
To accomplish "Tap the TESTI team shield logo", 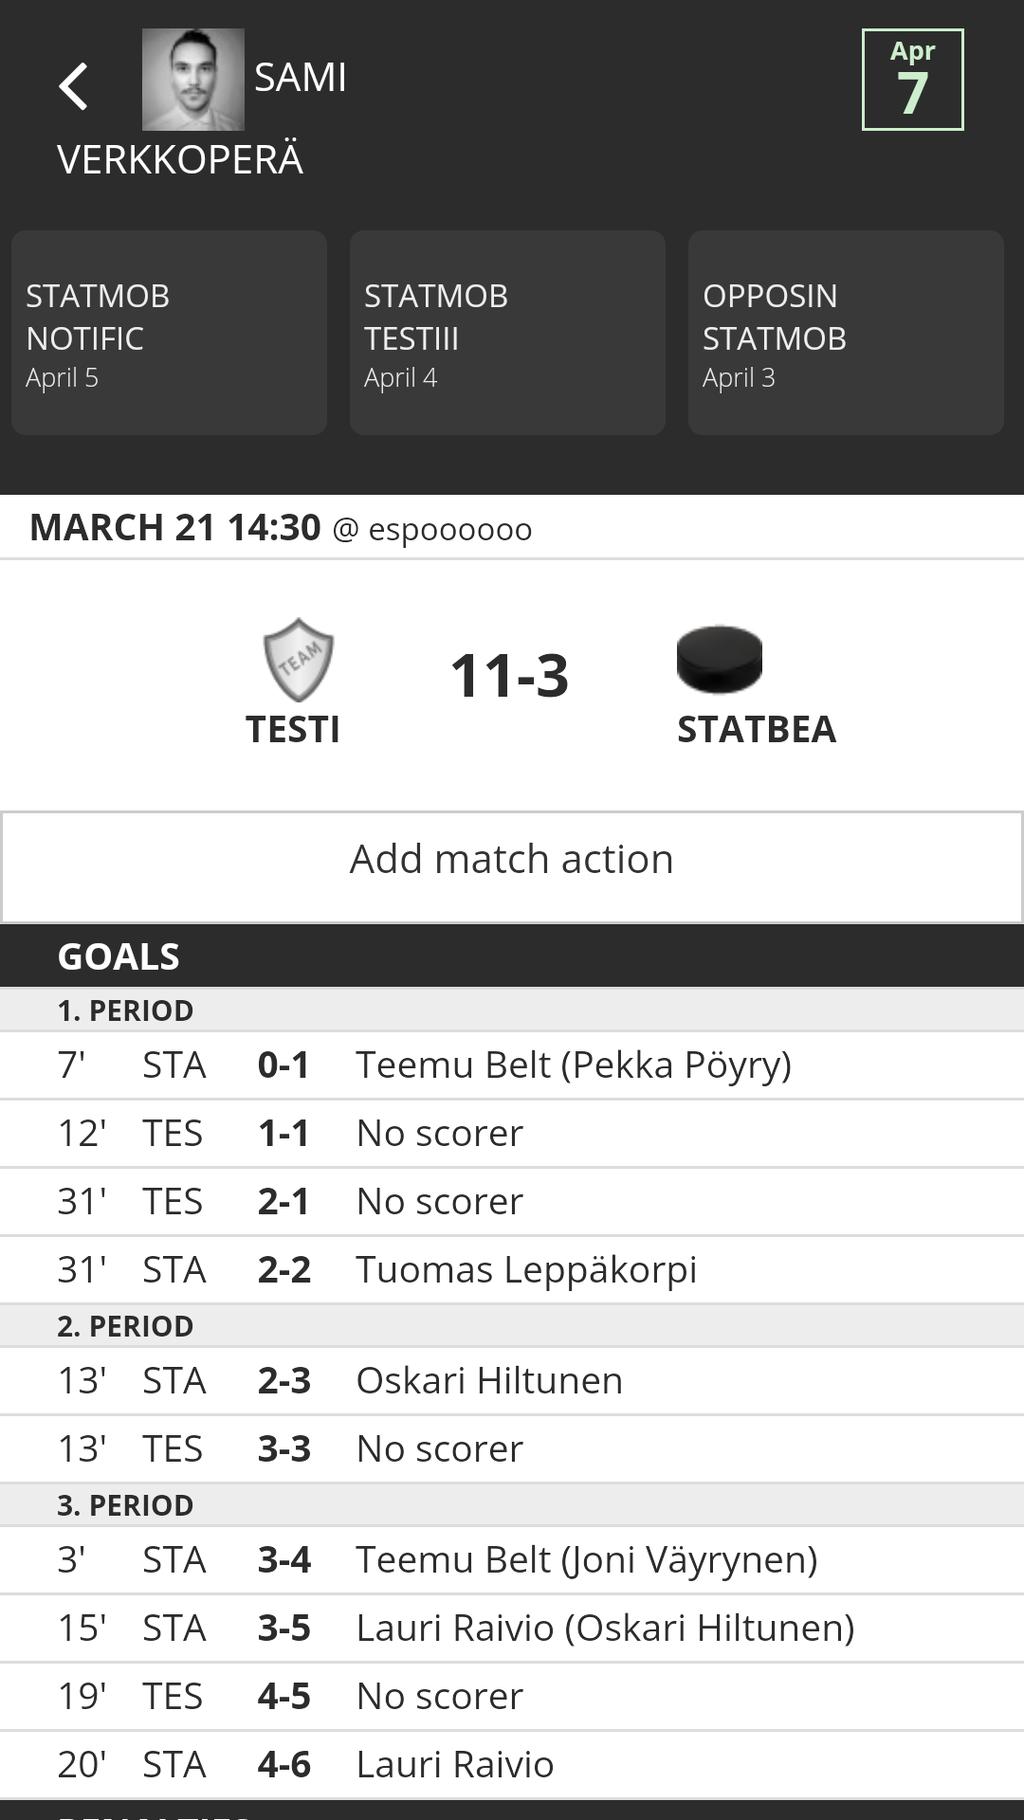I will coord(298,659).
